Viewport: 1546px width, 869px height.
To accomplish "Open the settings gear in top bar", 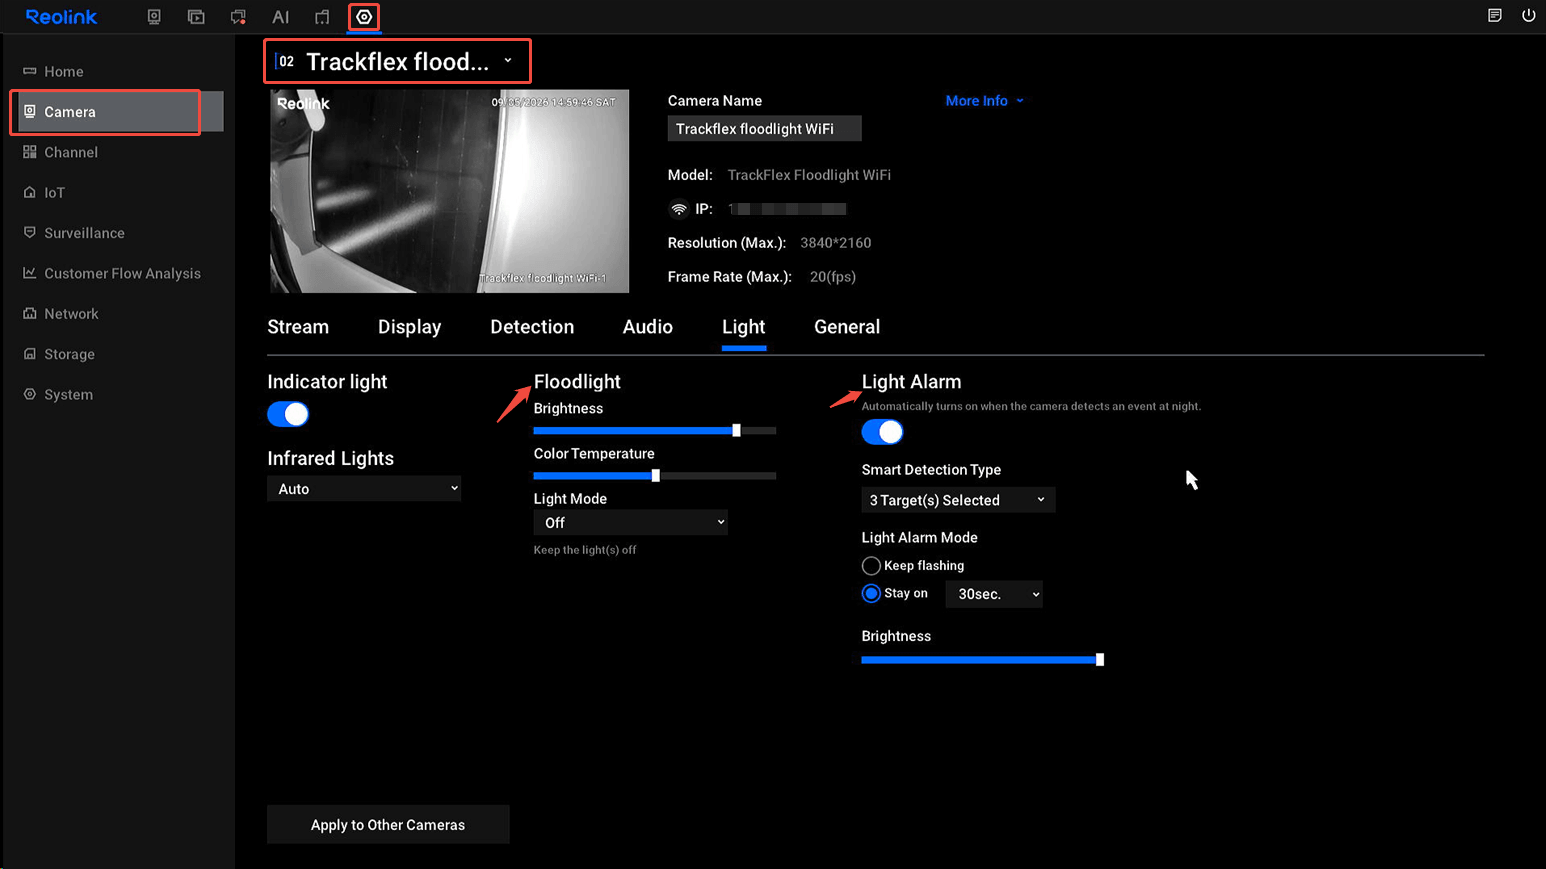I will [x=364, y=17].
